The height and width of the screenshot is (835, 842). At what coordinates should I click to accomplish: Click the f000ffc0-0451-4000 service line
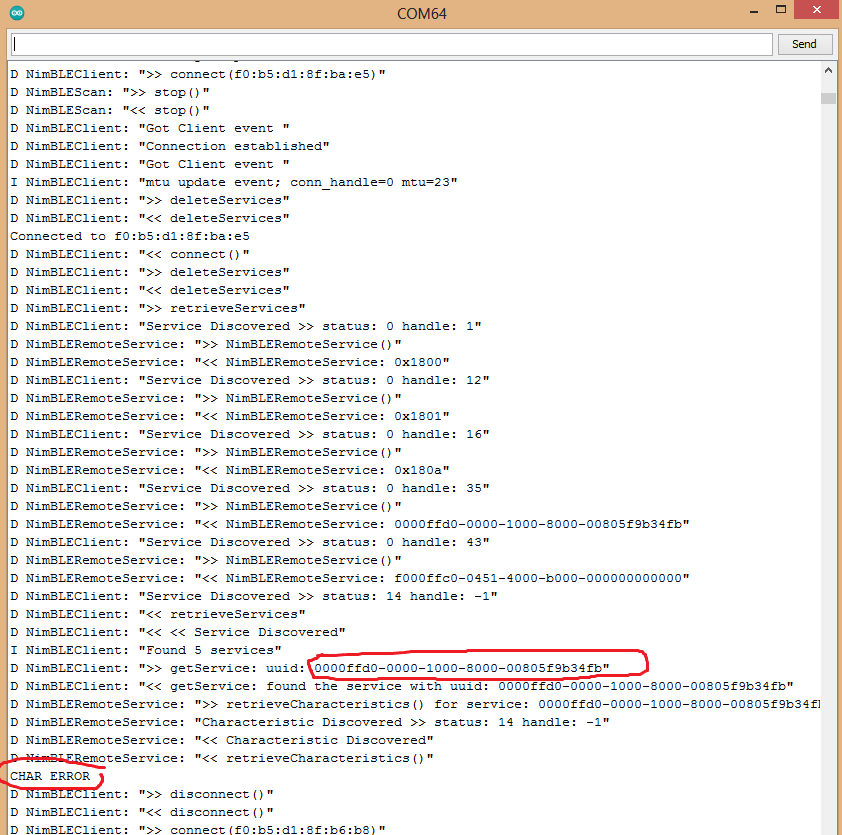350,578
